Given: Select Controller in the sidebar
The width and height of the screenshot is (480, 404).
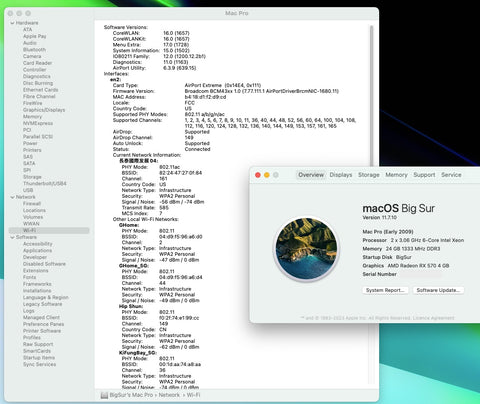Looking at the screenshot, I should coord(35,70).
